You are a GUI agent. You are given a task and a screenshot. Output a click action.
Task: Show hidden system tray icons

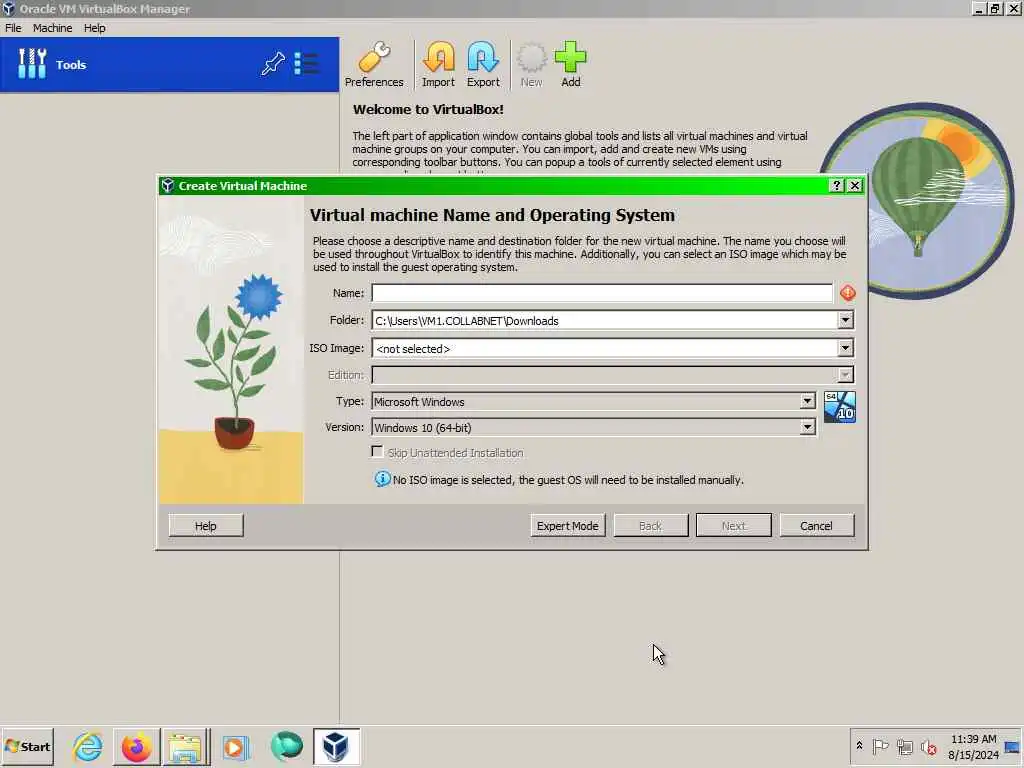(859, 746)
